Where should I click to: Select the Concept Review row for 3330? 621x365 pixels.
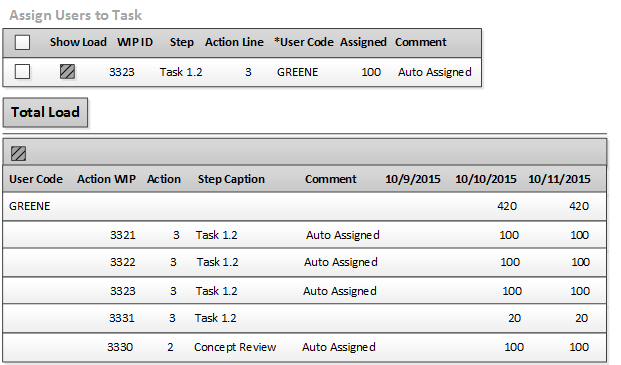[x=304, y=347]
